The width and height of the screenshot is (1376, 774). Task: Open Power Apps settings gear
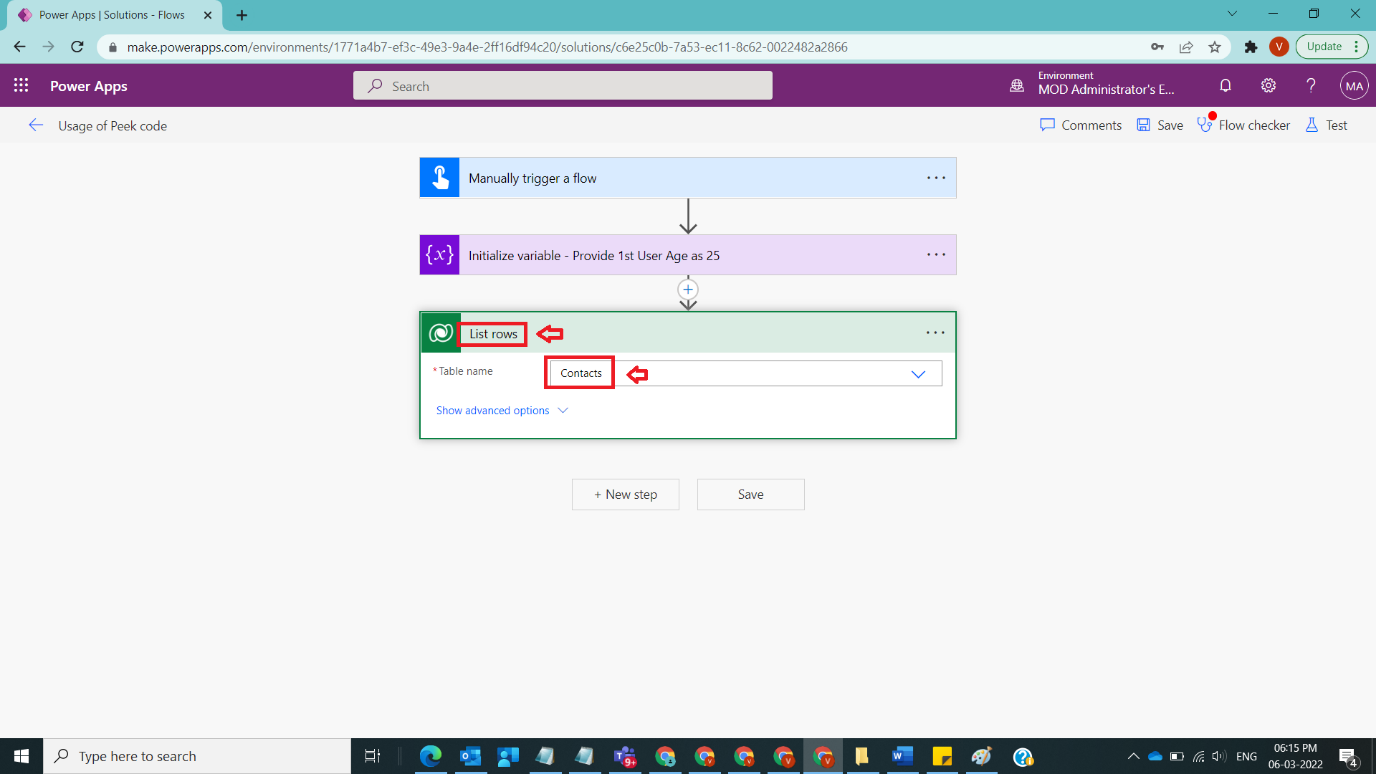(x=1268, y=86)
